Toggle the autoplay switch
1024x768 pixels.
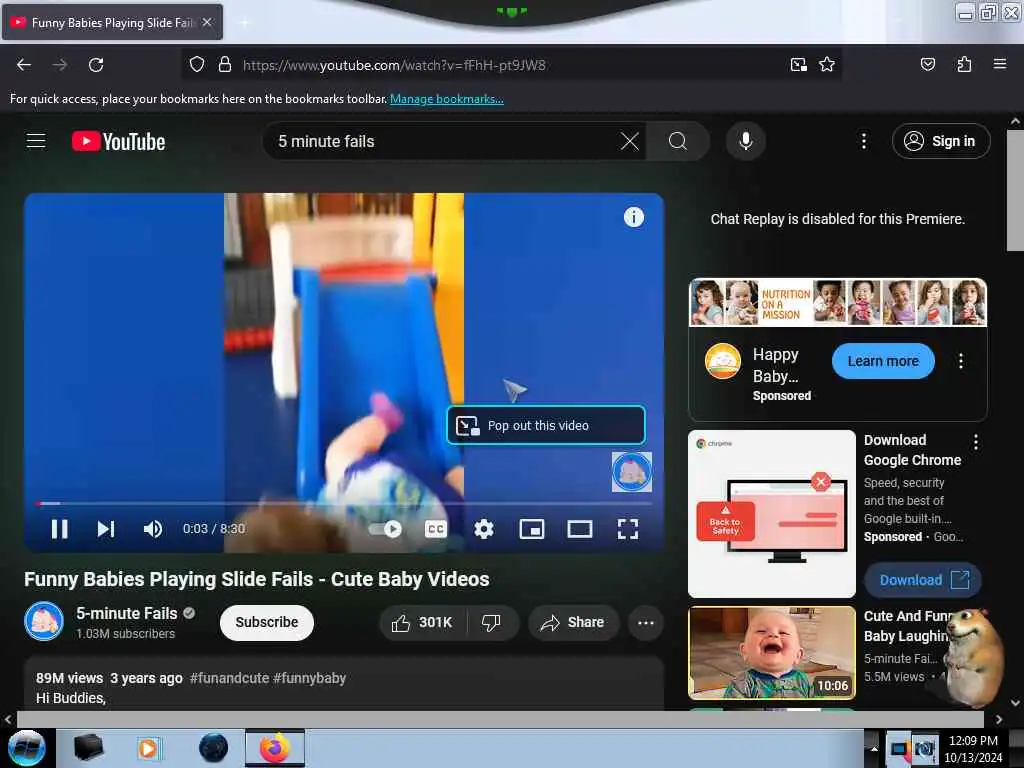pos(385,529)
